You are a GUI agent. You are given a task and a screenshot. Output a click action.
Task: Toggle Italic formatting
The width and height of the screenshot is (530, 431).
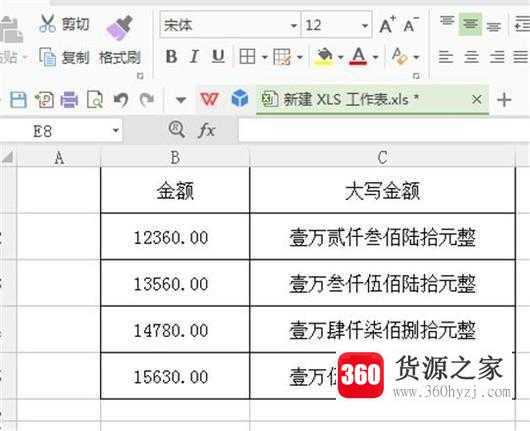click(194, 56)
